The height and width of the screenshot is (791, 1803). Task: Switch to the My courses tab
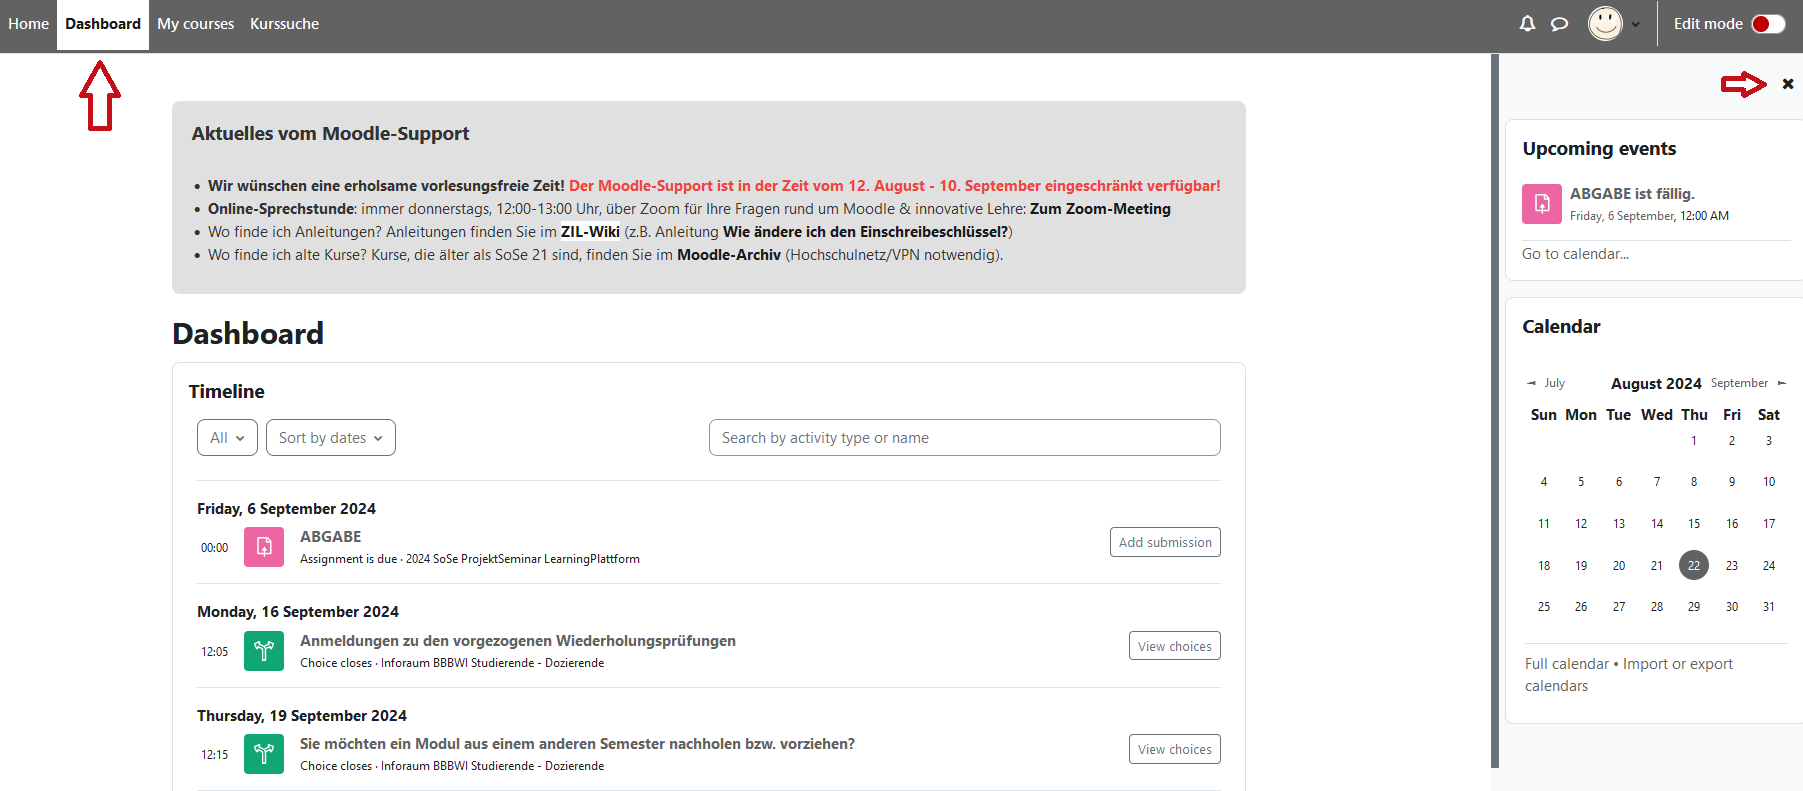point(195,24)
